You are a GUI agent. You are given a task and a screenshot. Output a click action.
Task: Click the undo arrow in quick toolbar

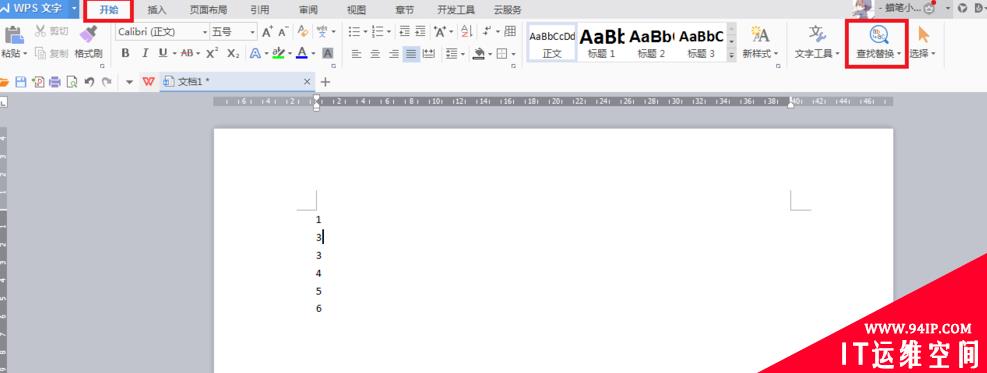[x=89, y=82]
